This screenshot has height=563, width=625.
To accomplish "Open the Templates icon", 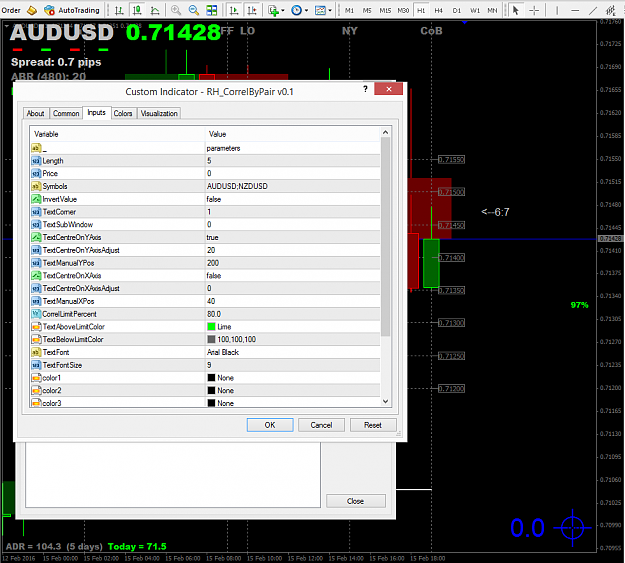I will pyautogui.click(x=320, y=10).
